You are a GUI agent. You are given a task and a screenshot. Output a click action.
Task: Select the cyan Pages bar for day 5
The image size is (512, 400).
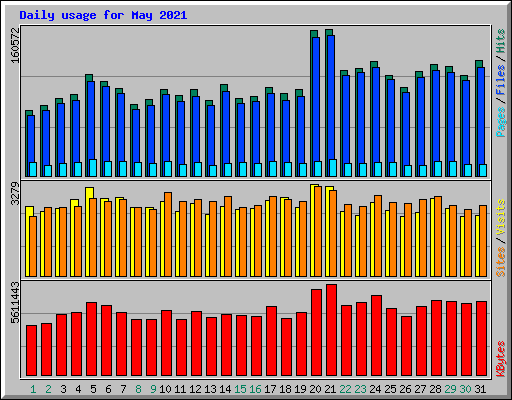93,168
